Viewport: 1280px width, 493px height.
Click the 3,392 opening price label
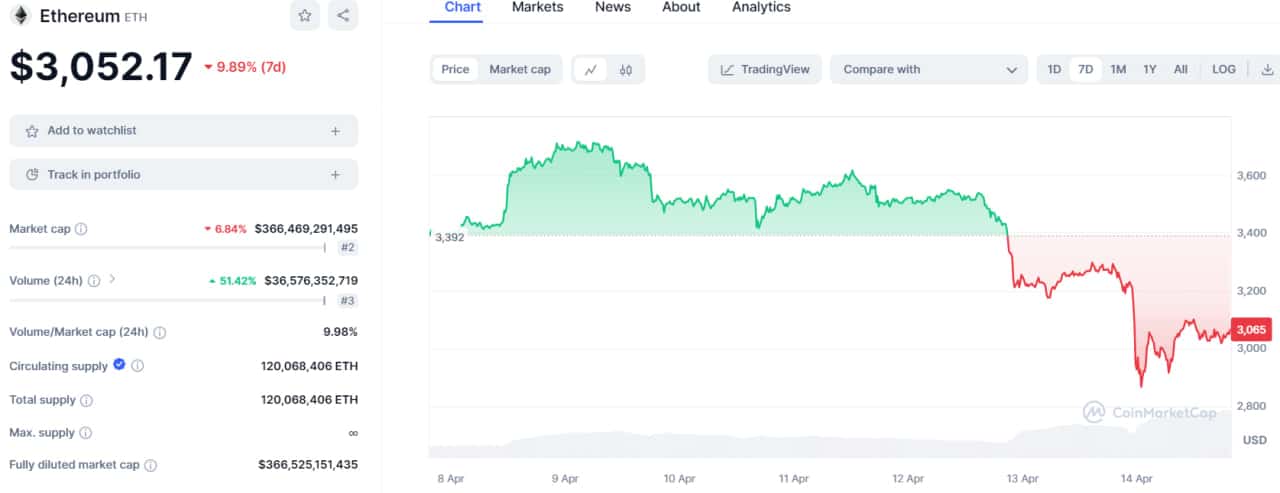[x=449, y=238]
